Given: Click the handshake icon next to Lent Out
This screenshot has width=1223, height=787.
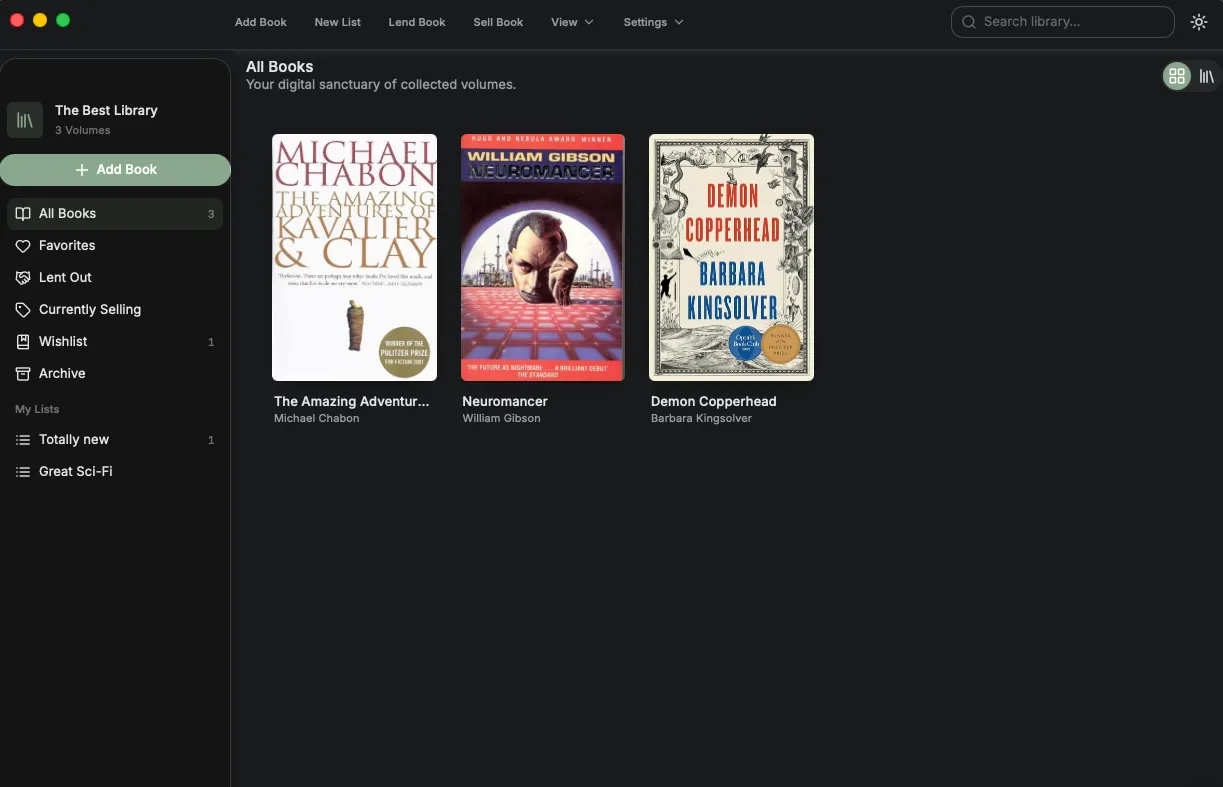Looking at the screenshot, I should (23, 278).
